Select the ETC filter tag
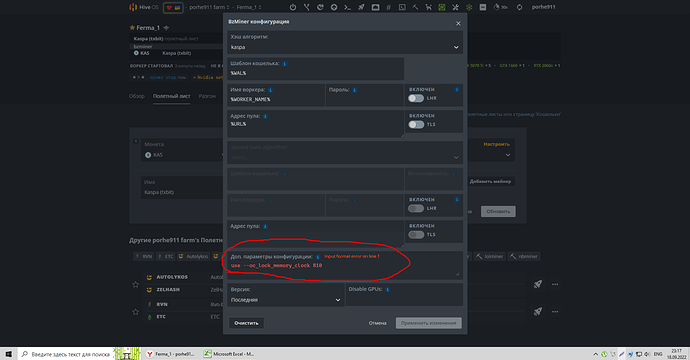Screen dimensions: 690x360 (166, 256)
